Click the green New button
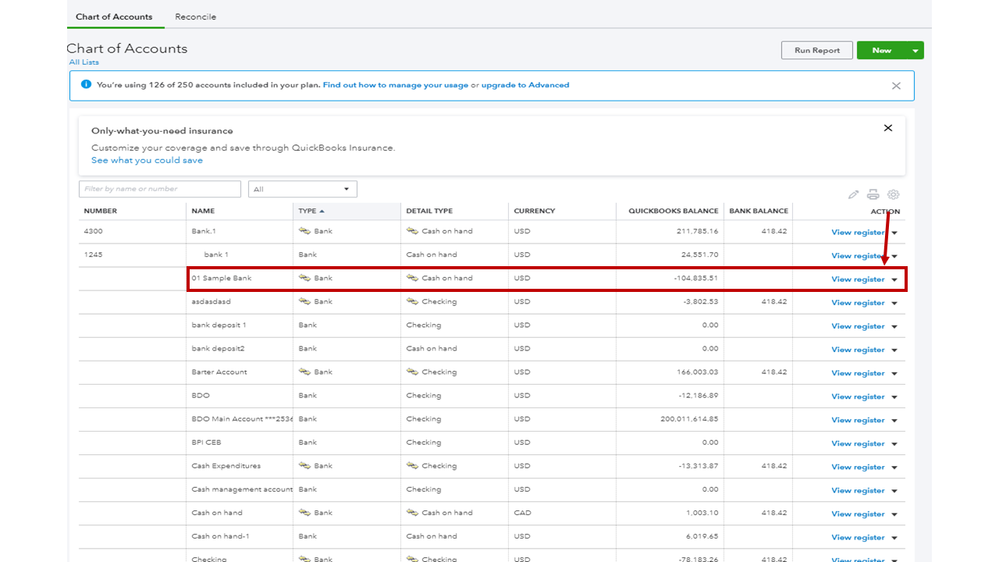This screenshot has height=562, width=999. [x=881, y=50]
